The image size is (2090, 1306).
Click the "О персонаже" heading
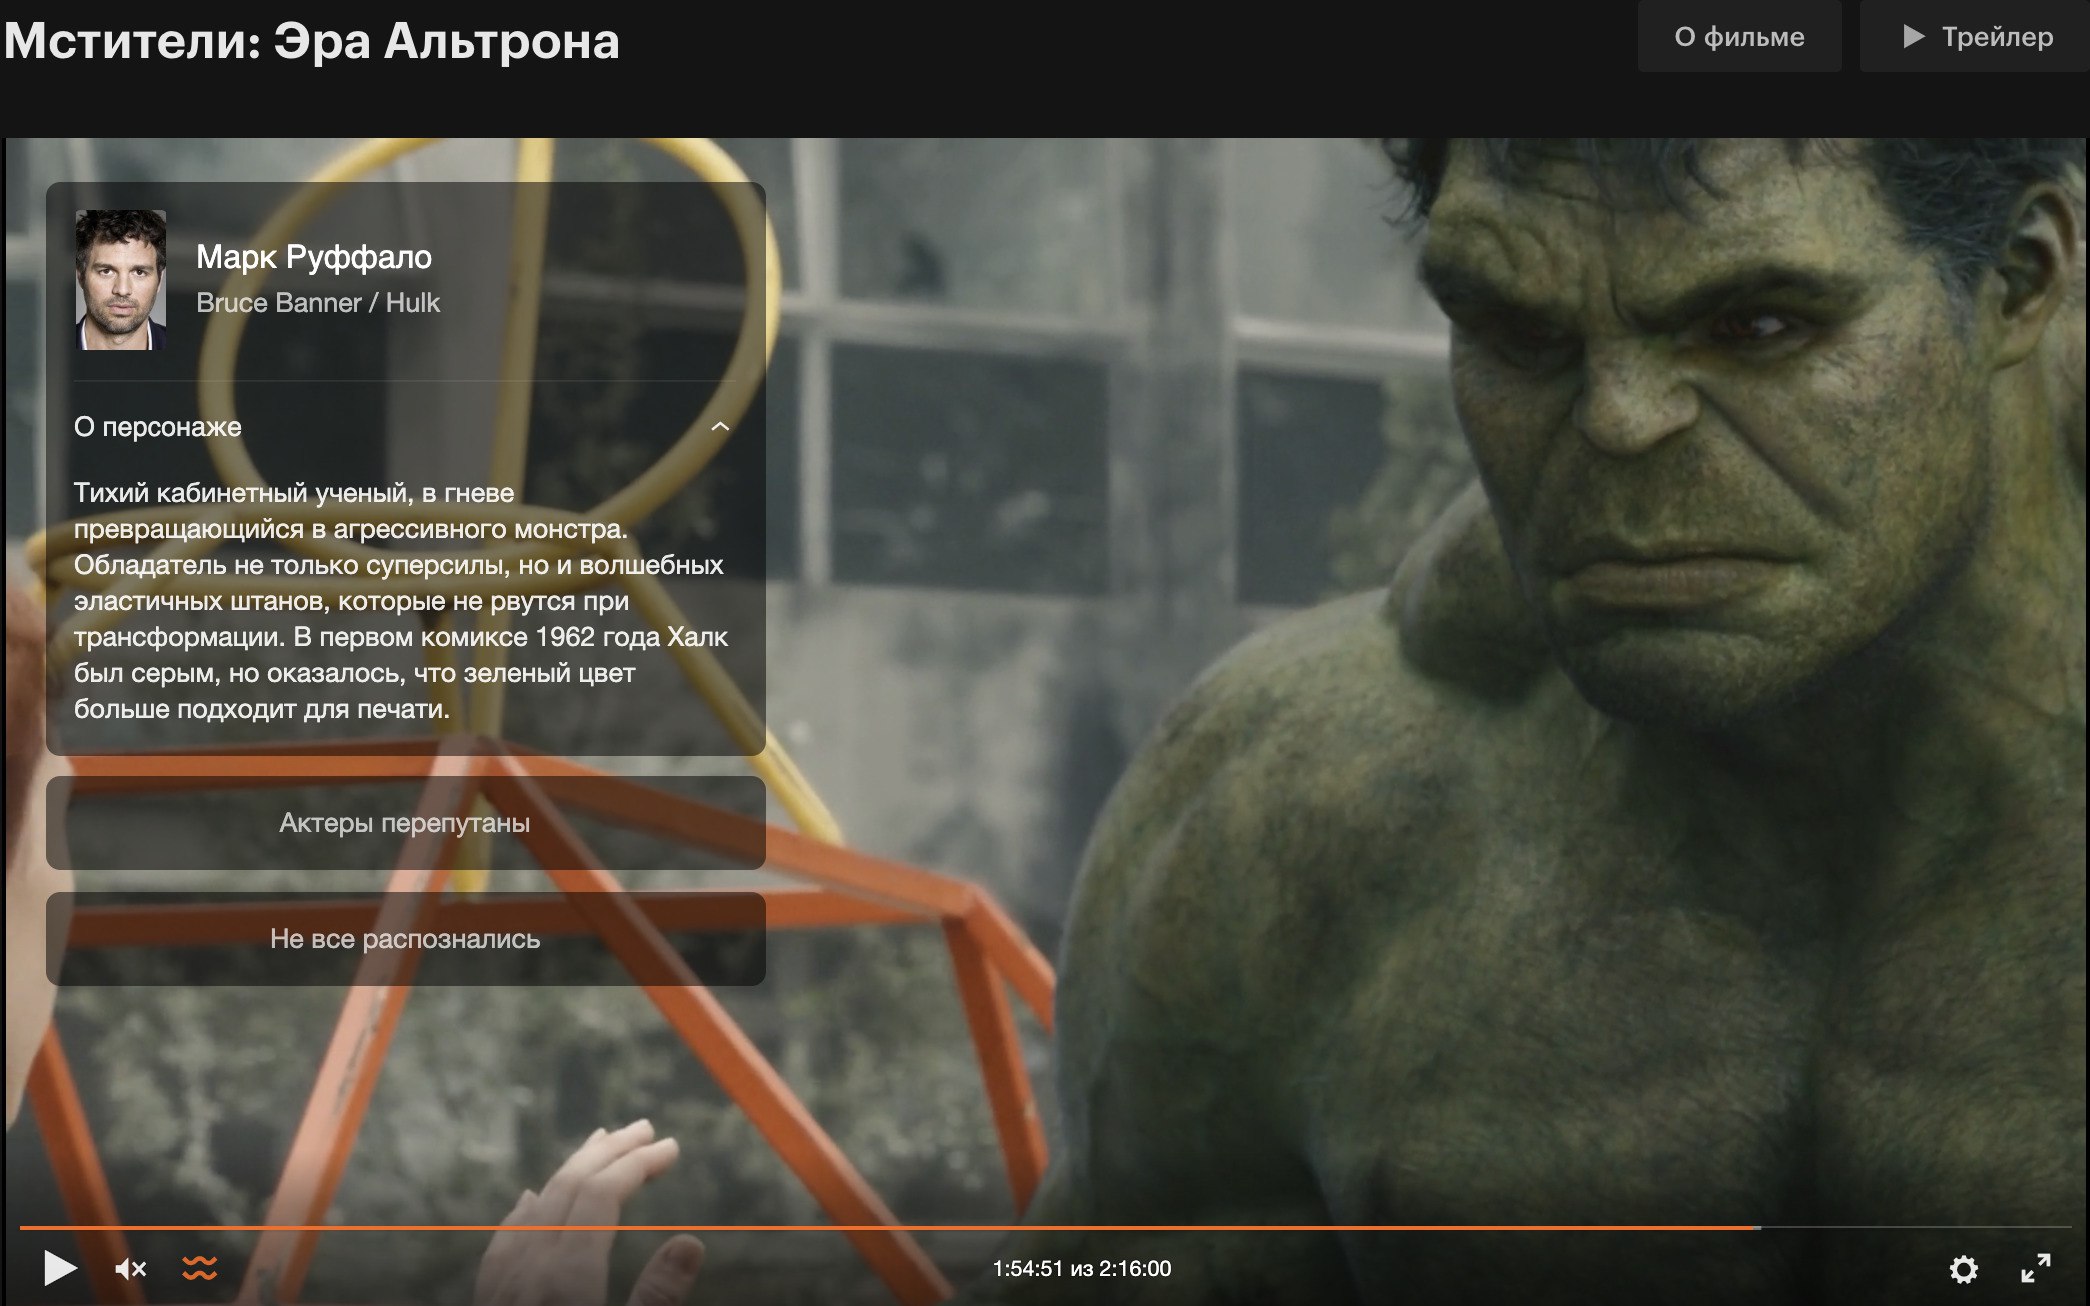click(x=158, y=427)
